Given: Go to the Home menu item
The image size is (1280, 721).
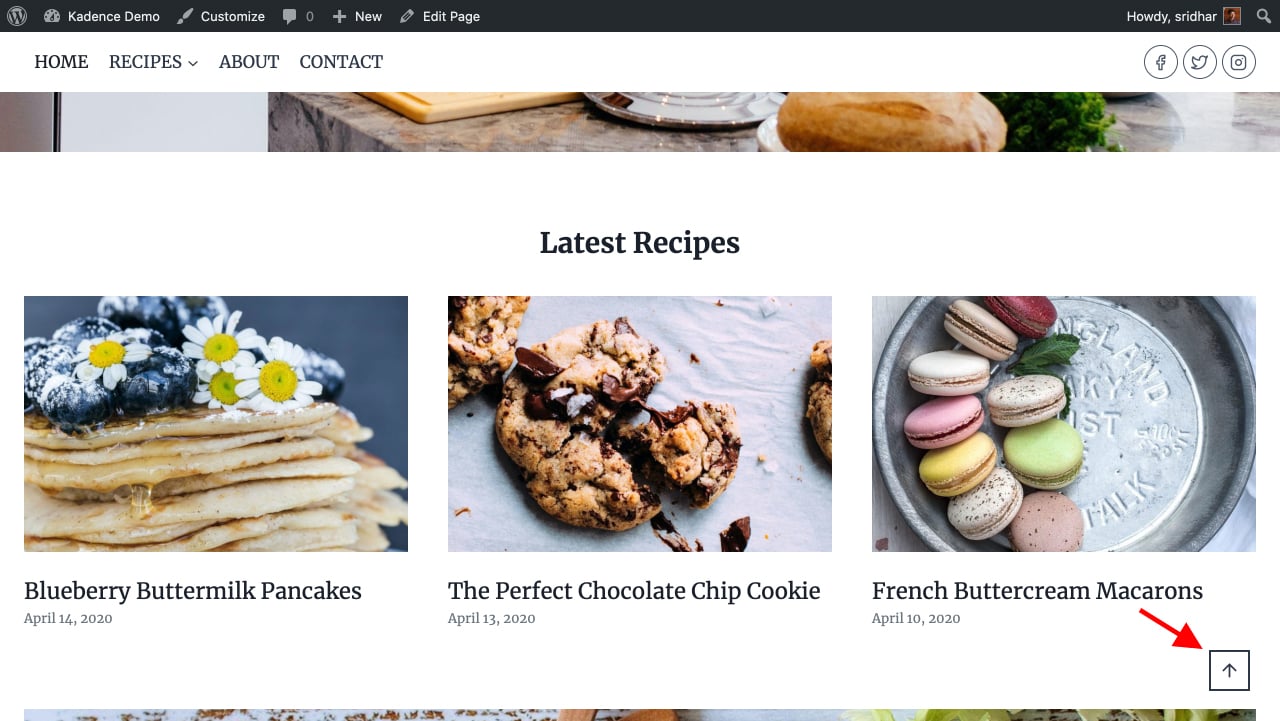Looking at the screenshot, I should click(x=61, y=62).
